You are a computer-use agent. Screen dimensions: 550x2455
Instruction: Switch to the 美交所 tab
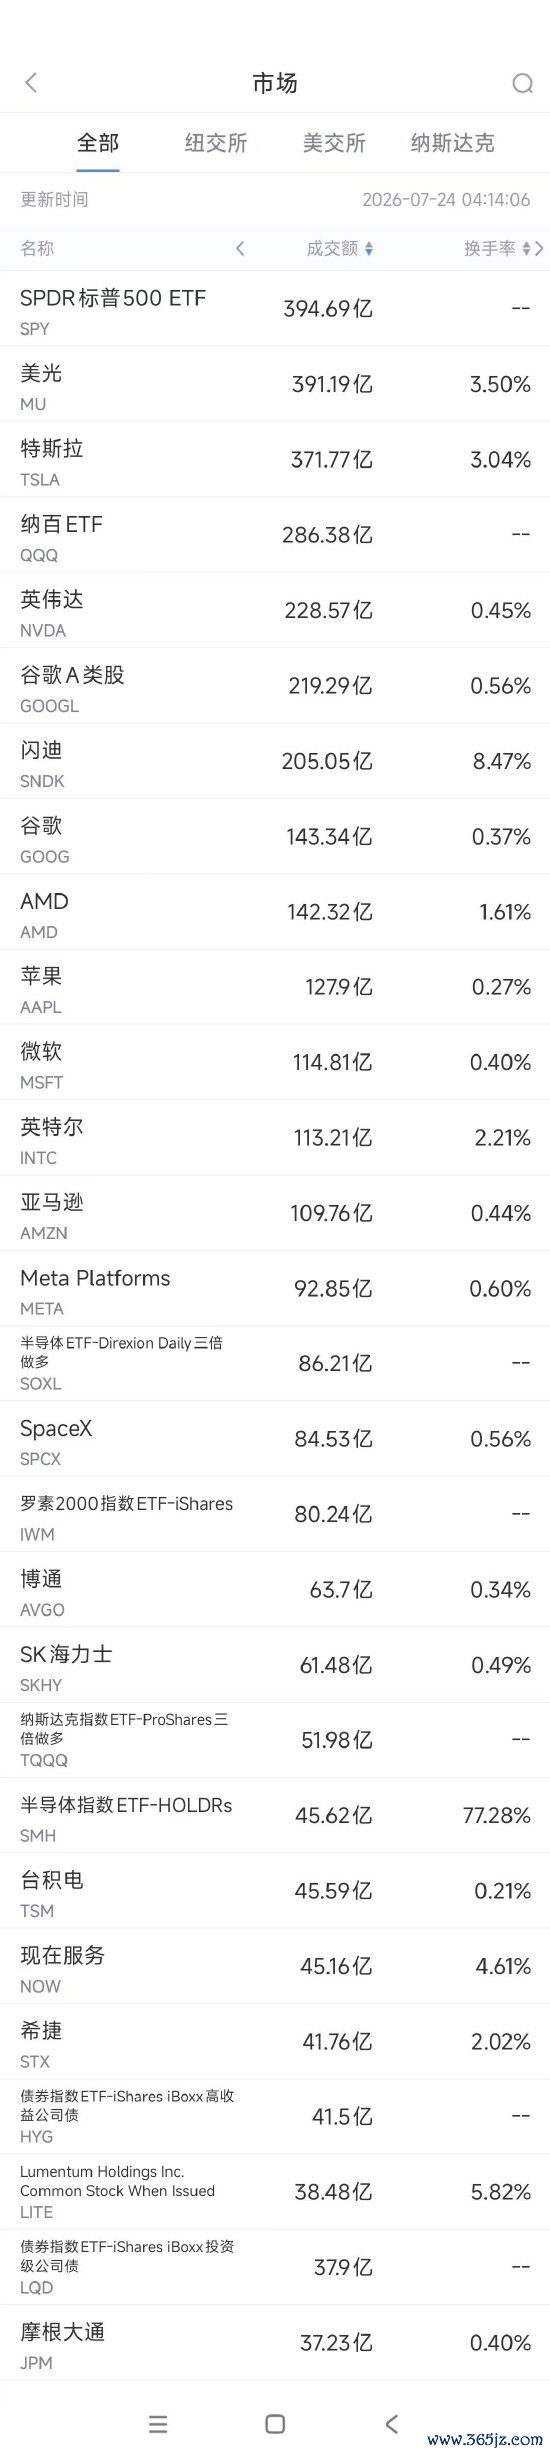[334, 143]
